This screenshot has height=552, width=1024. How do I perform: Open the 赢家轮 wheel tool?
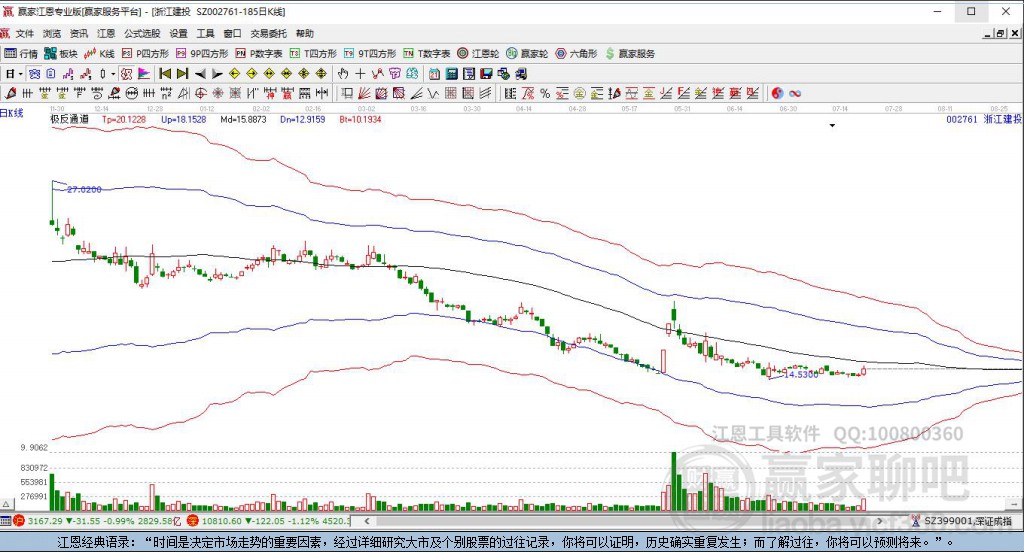click(x=527, y=54)
